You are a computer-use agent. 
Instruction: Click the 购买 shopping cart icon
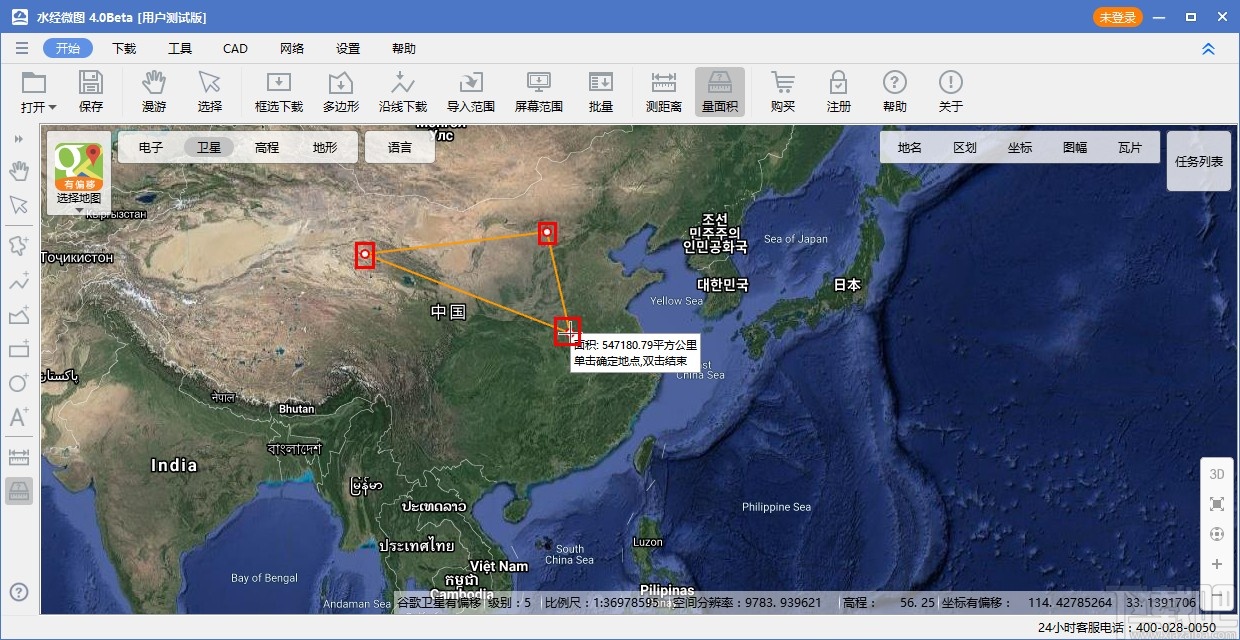(x=783, y=92)
